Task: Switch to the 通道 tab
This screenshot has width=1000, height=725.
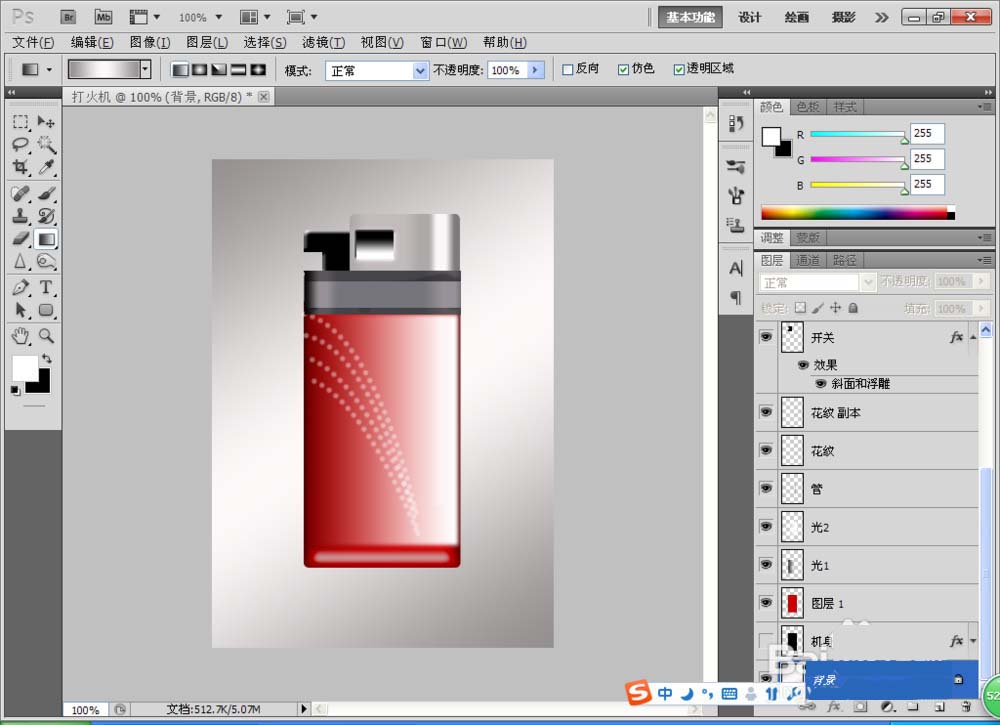Action: 807,259
